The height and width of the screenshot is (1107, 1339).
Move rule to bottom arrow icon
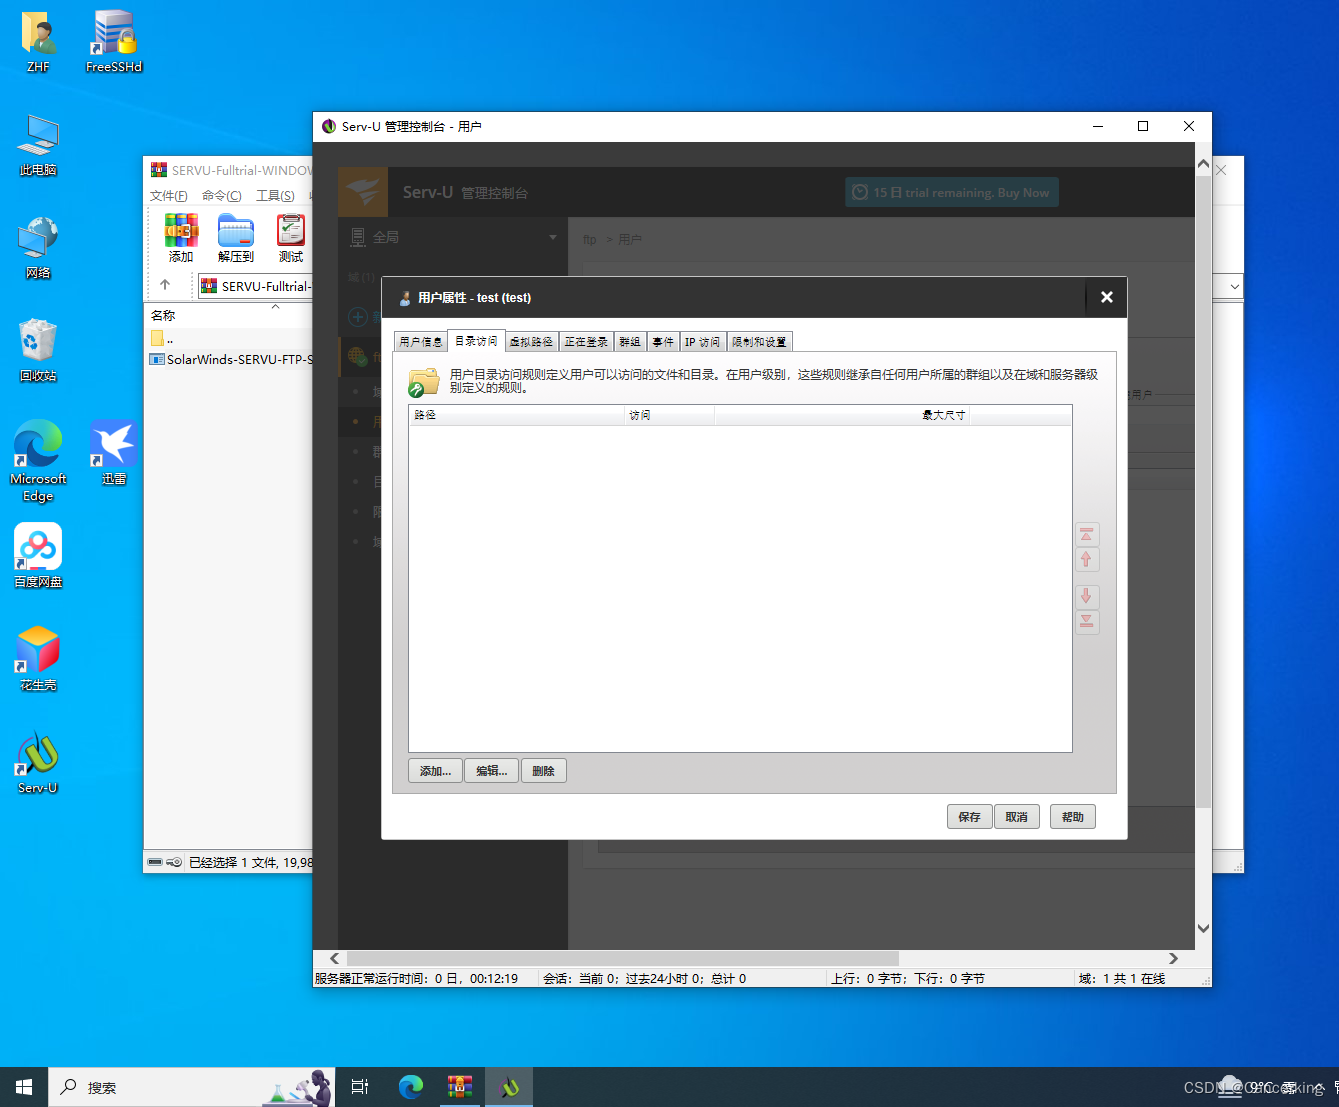1087,622
